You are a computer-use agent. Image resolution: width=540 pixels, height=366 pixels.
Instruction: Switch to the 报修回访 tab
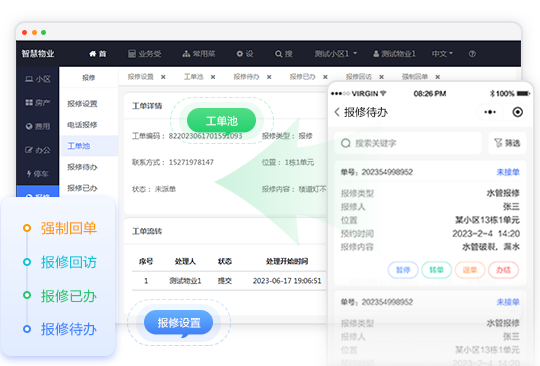(359, 77)
